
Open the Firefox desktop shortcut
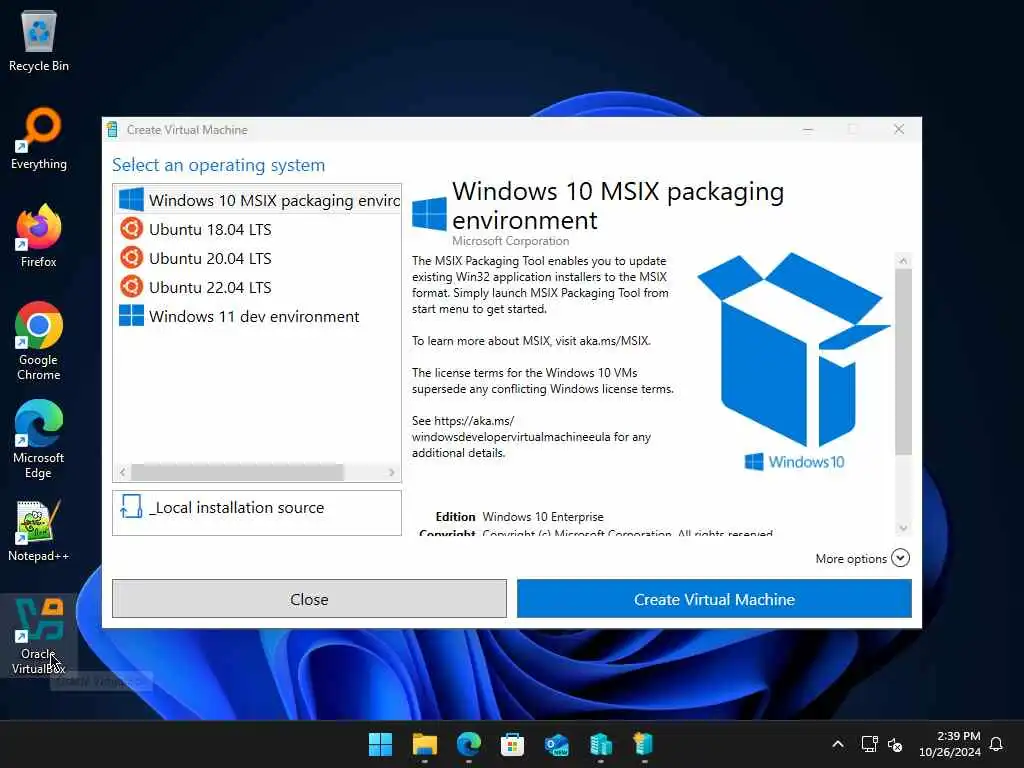39,236
